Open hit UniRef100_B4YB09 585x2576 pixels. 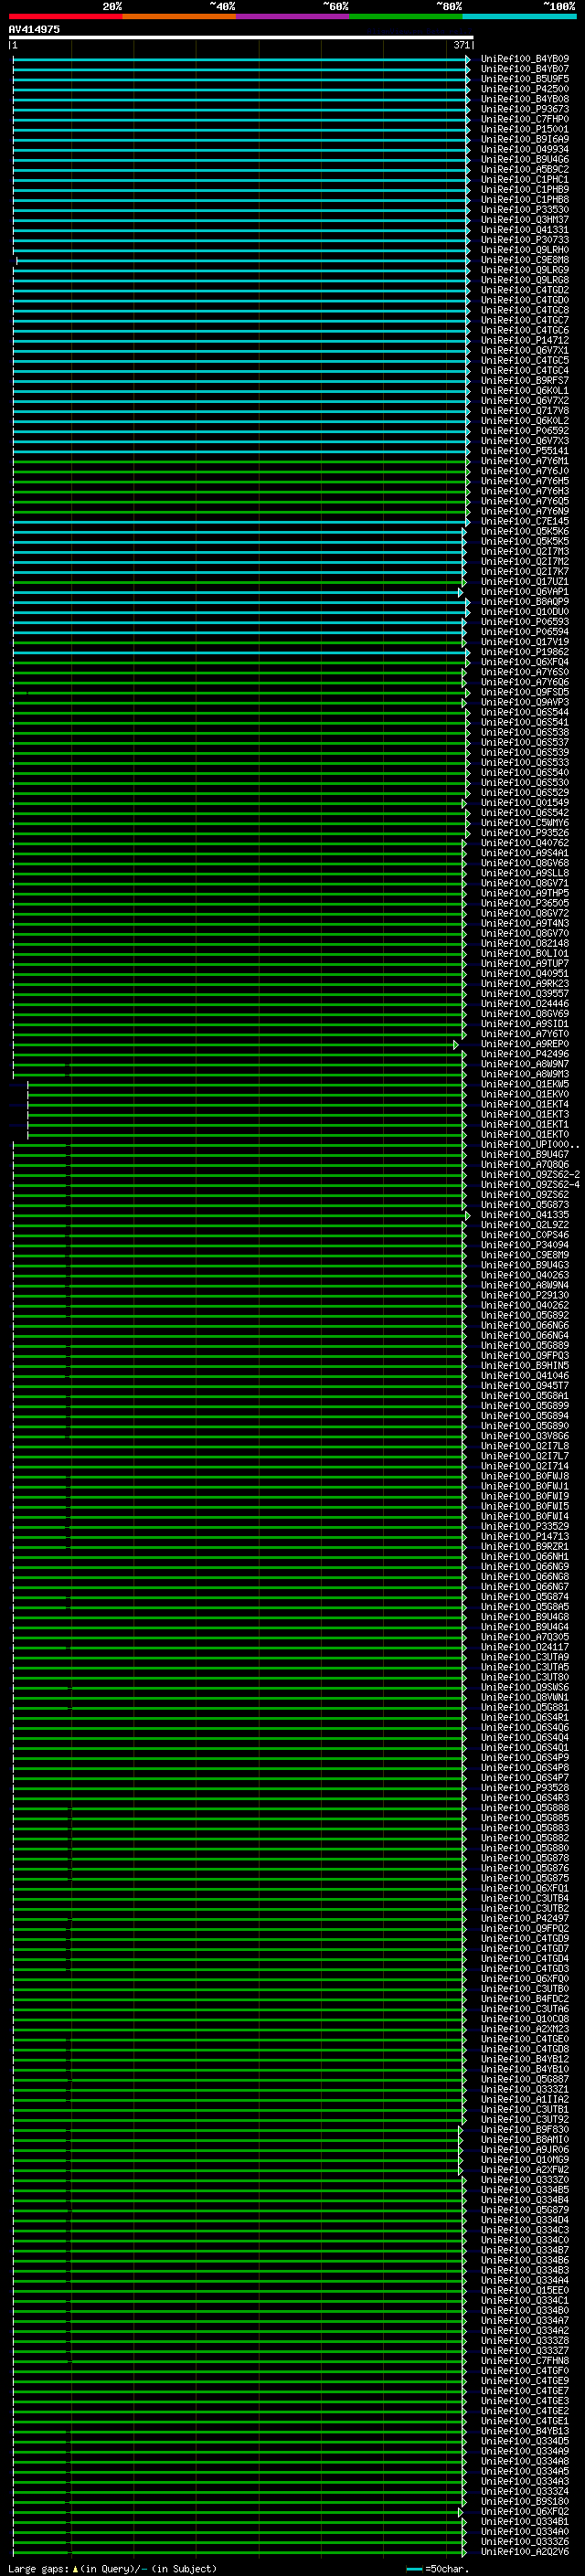525,59
